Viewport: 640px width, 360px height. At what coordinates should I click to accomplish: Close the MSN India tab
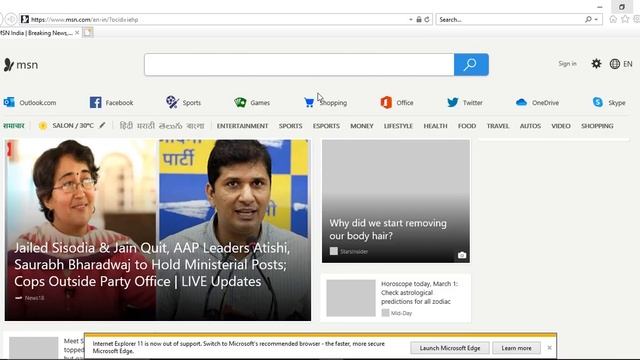coord(77,33)
